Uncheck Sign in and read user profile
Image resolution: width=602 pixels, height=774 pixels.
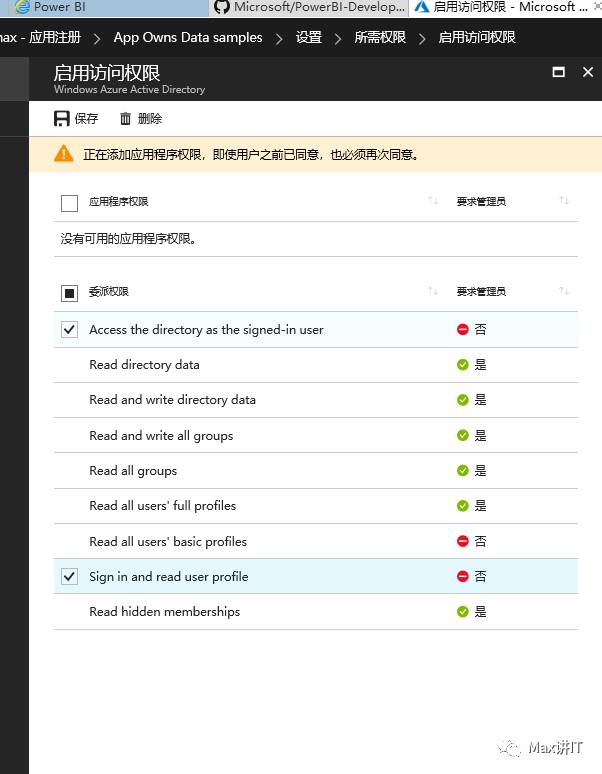69,576
